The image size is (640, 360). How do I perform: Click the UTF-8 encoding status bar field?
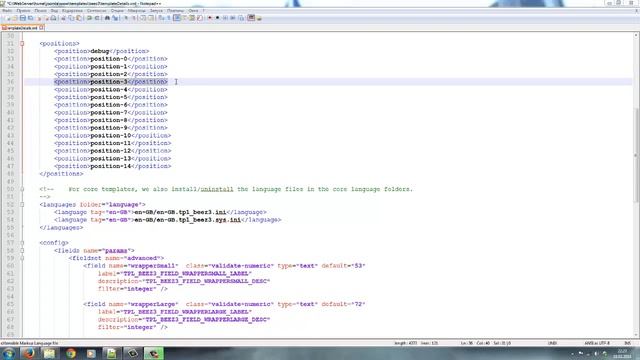tap(596, 343)
